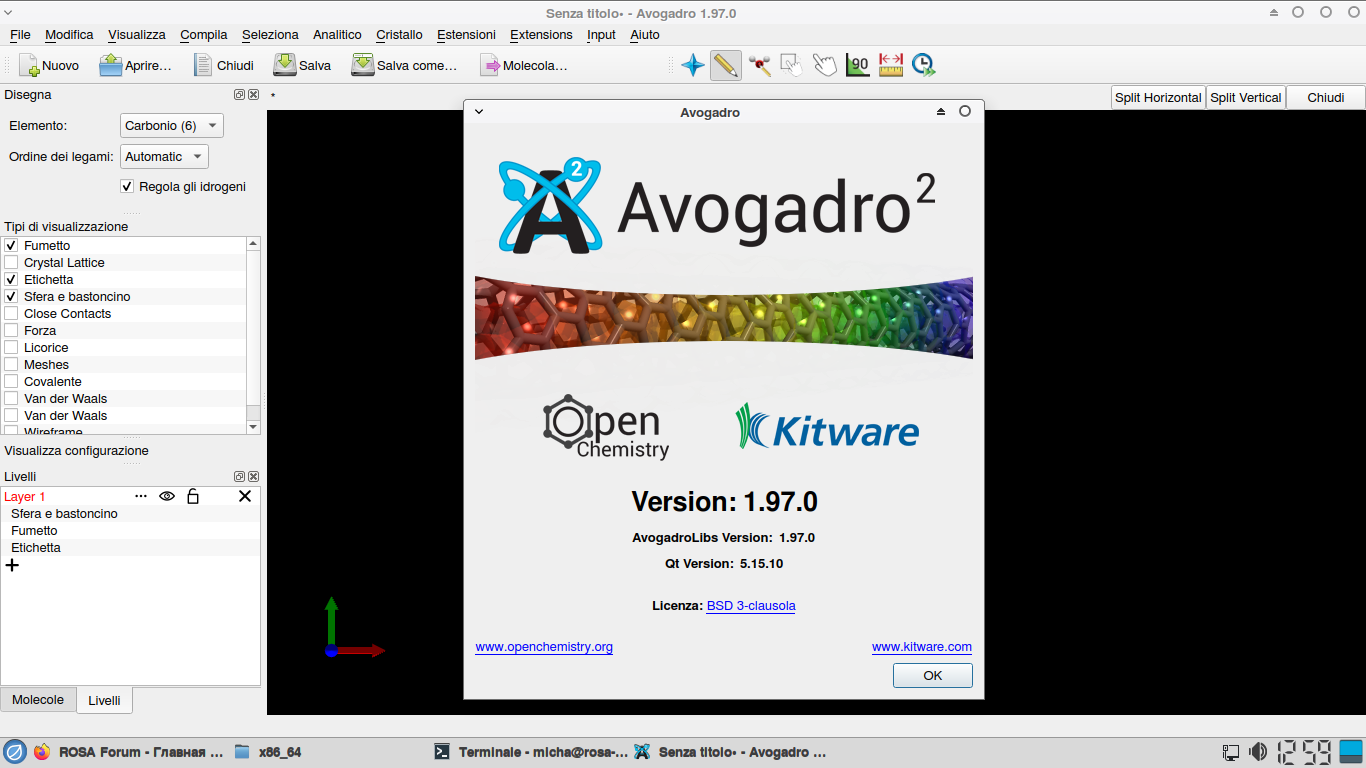Select the ruler distance measure tool
The image size is (1366, 768).
(x=890, y=66)
